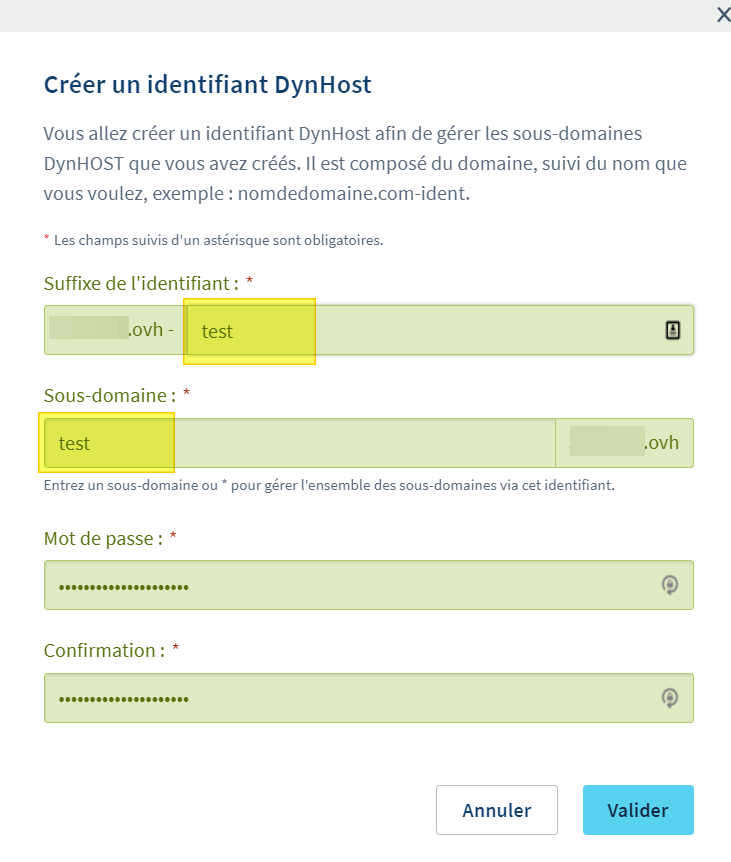Click the ".ovh -" domain prefix in suffix field

152,331
